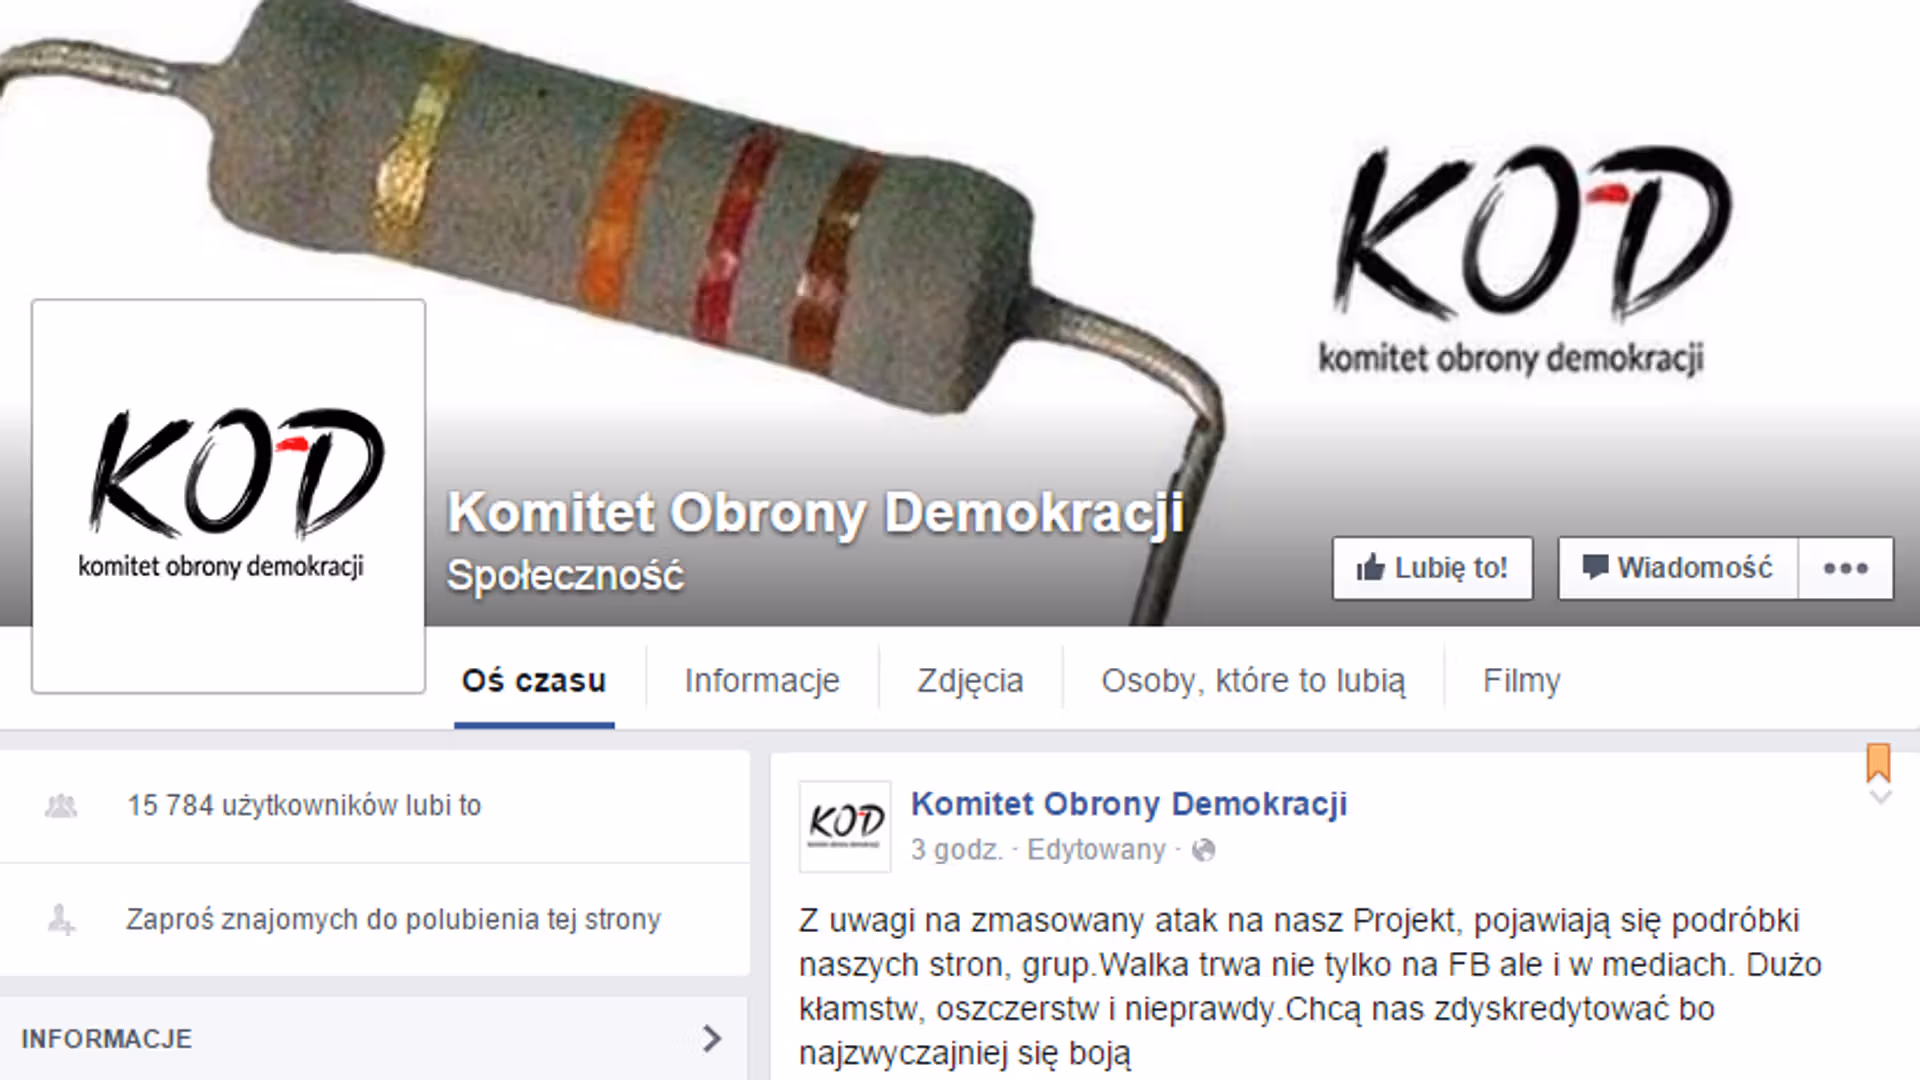Viewport: 1920px width, 1080px height.
Task: Go to the Filmy tab
Action: point(1521,681)
